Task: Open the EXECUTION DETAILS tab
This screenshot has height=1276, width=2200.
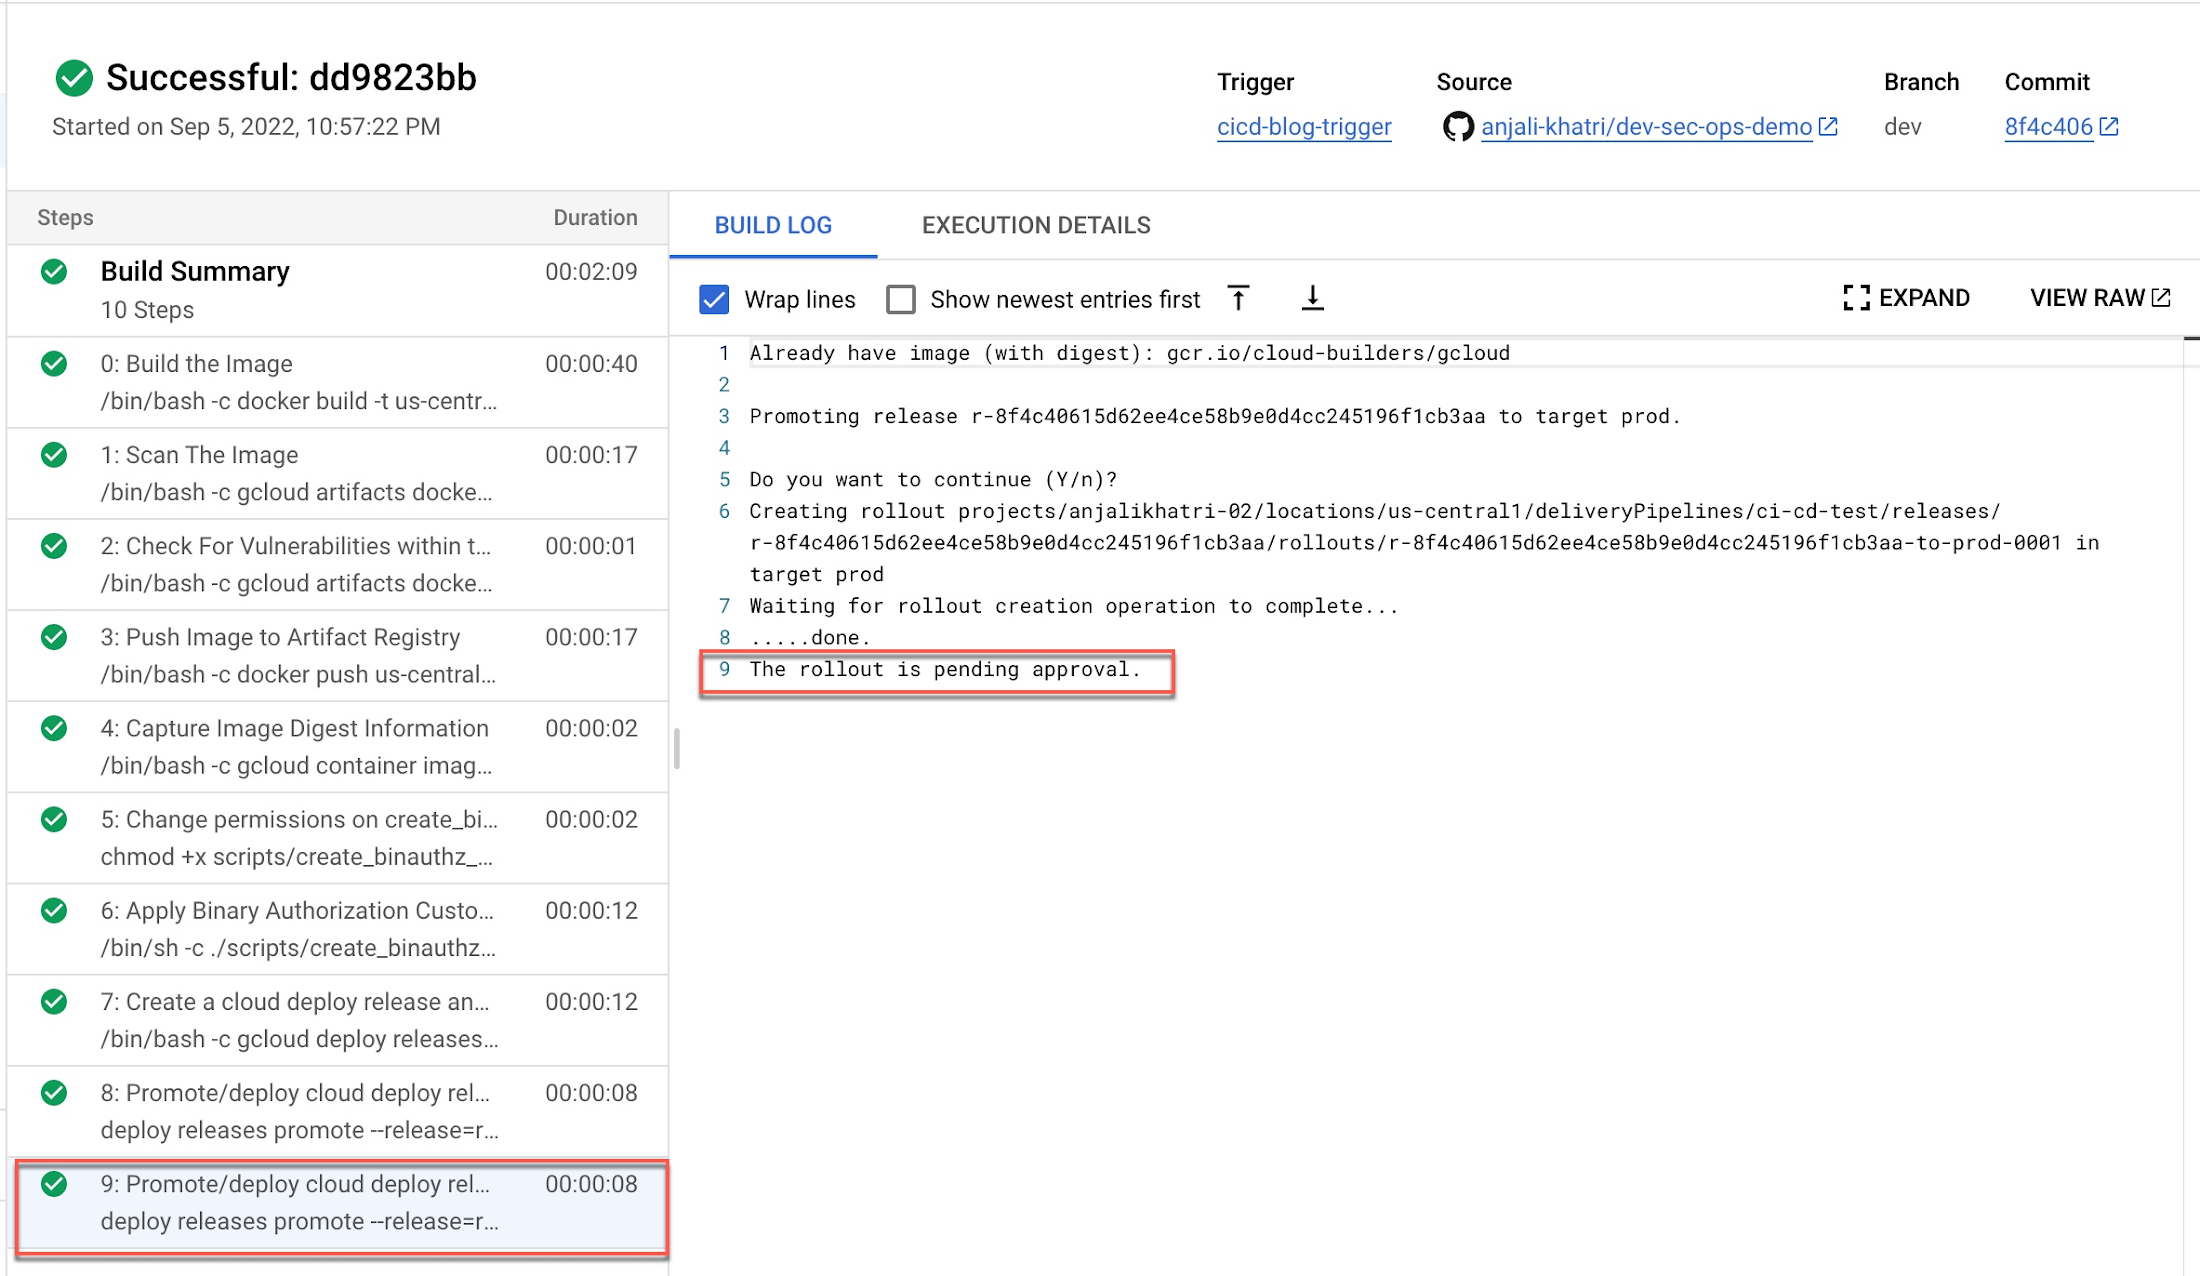Action: [1036, 225]
